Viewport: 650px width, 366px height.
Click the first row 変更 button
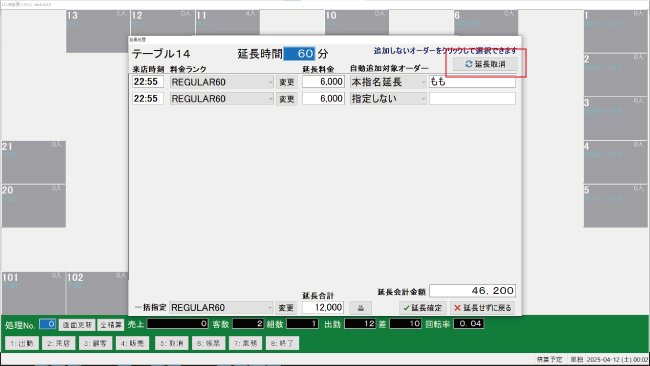click(x=287, y=82)
